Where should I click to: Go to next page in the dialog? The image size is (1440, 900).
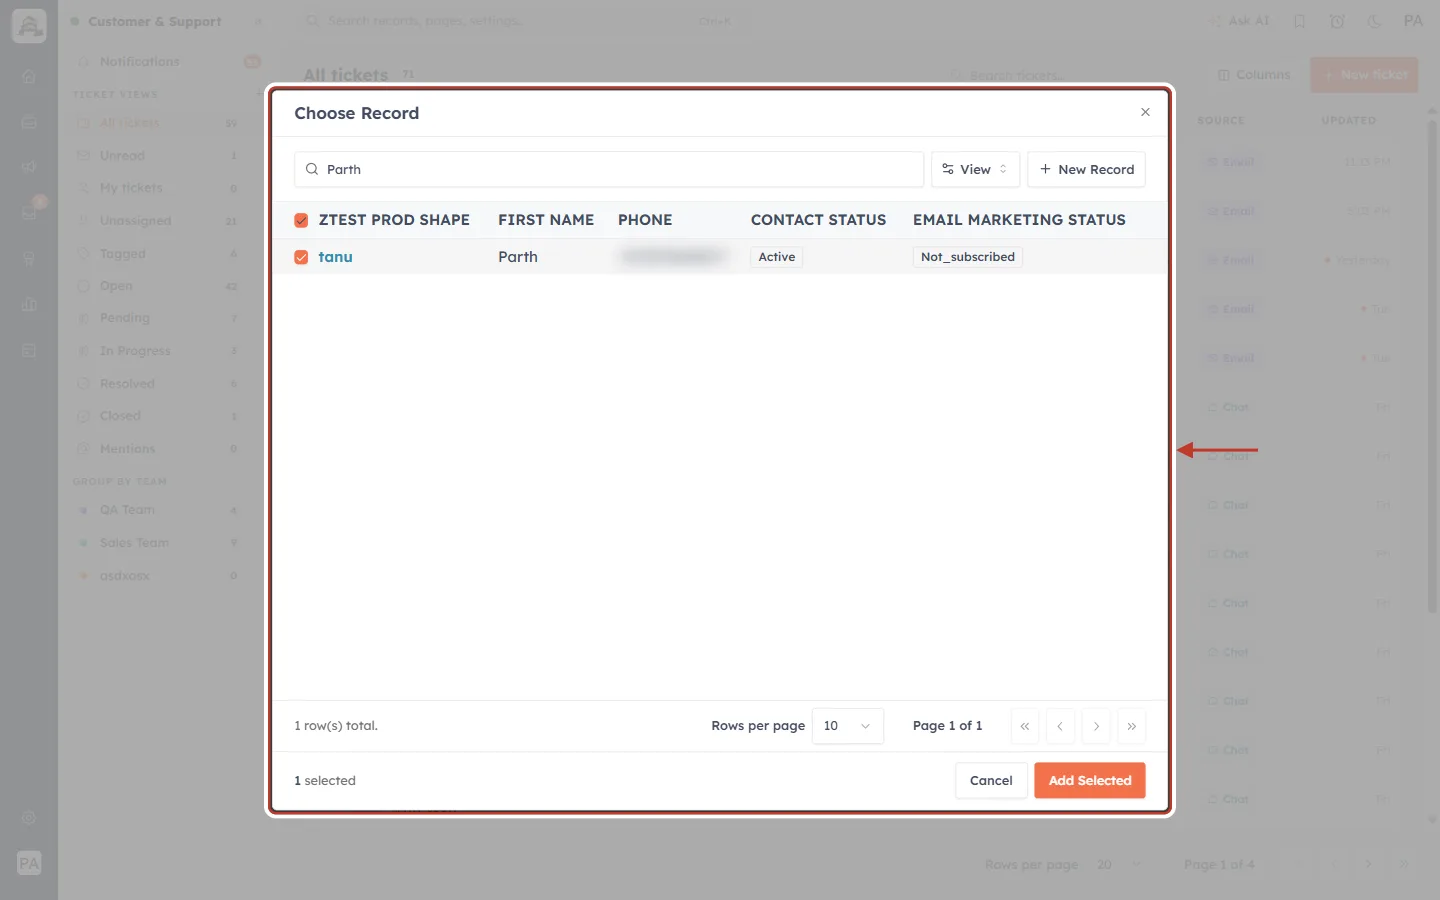1096,726
